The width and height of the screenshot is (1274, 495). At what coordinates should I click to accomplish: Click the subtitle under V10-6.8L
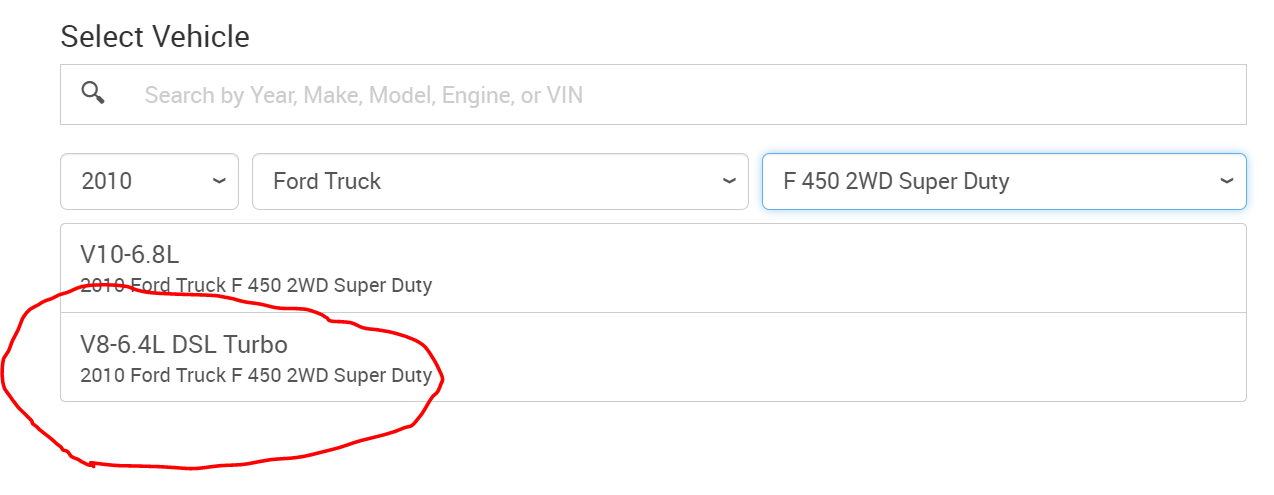coord(256,286)
